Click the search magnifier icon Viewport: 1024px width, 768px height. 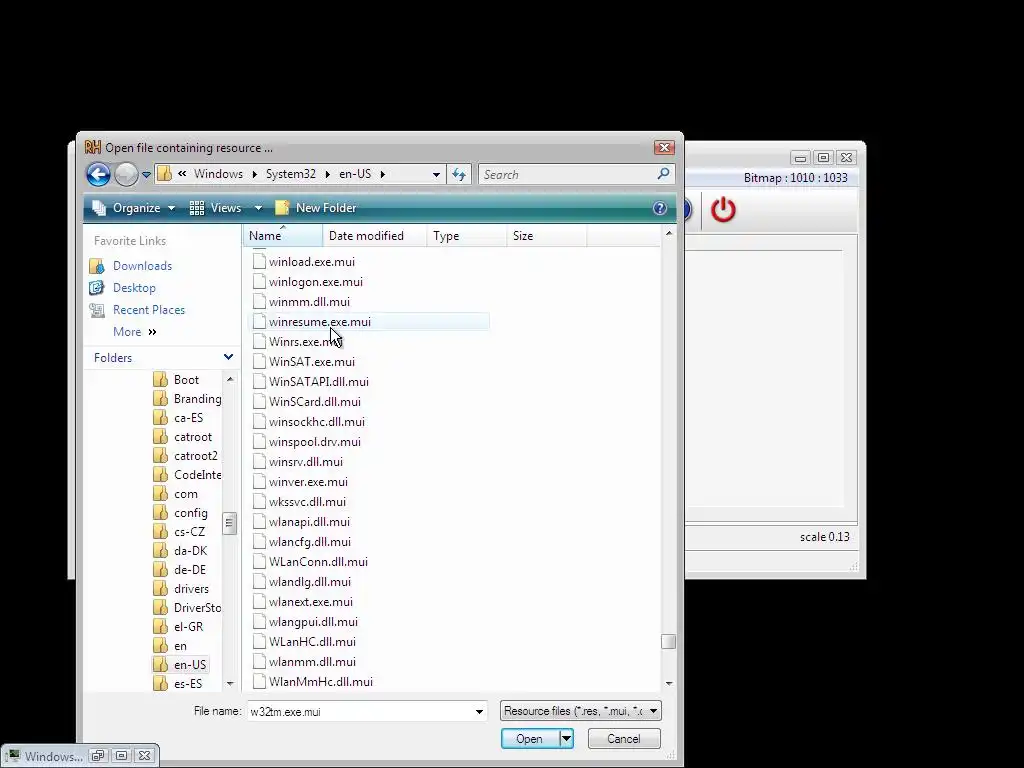click(664, 174)
